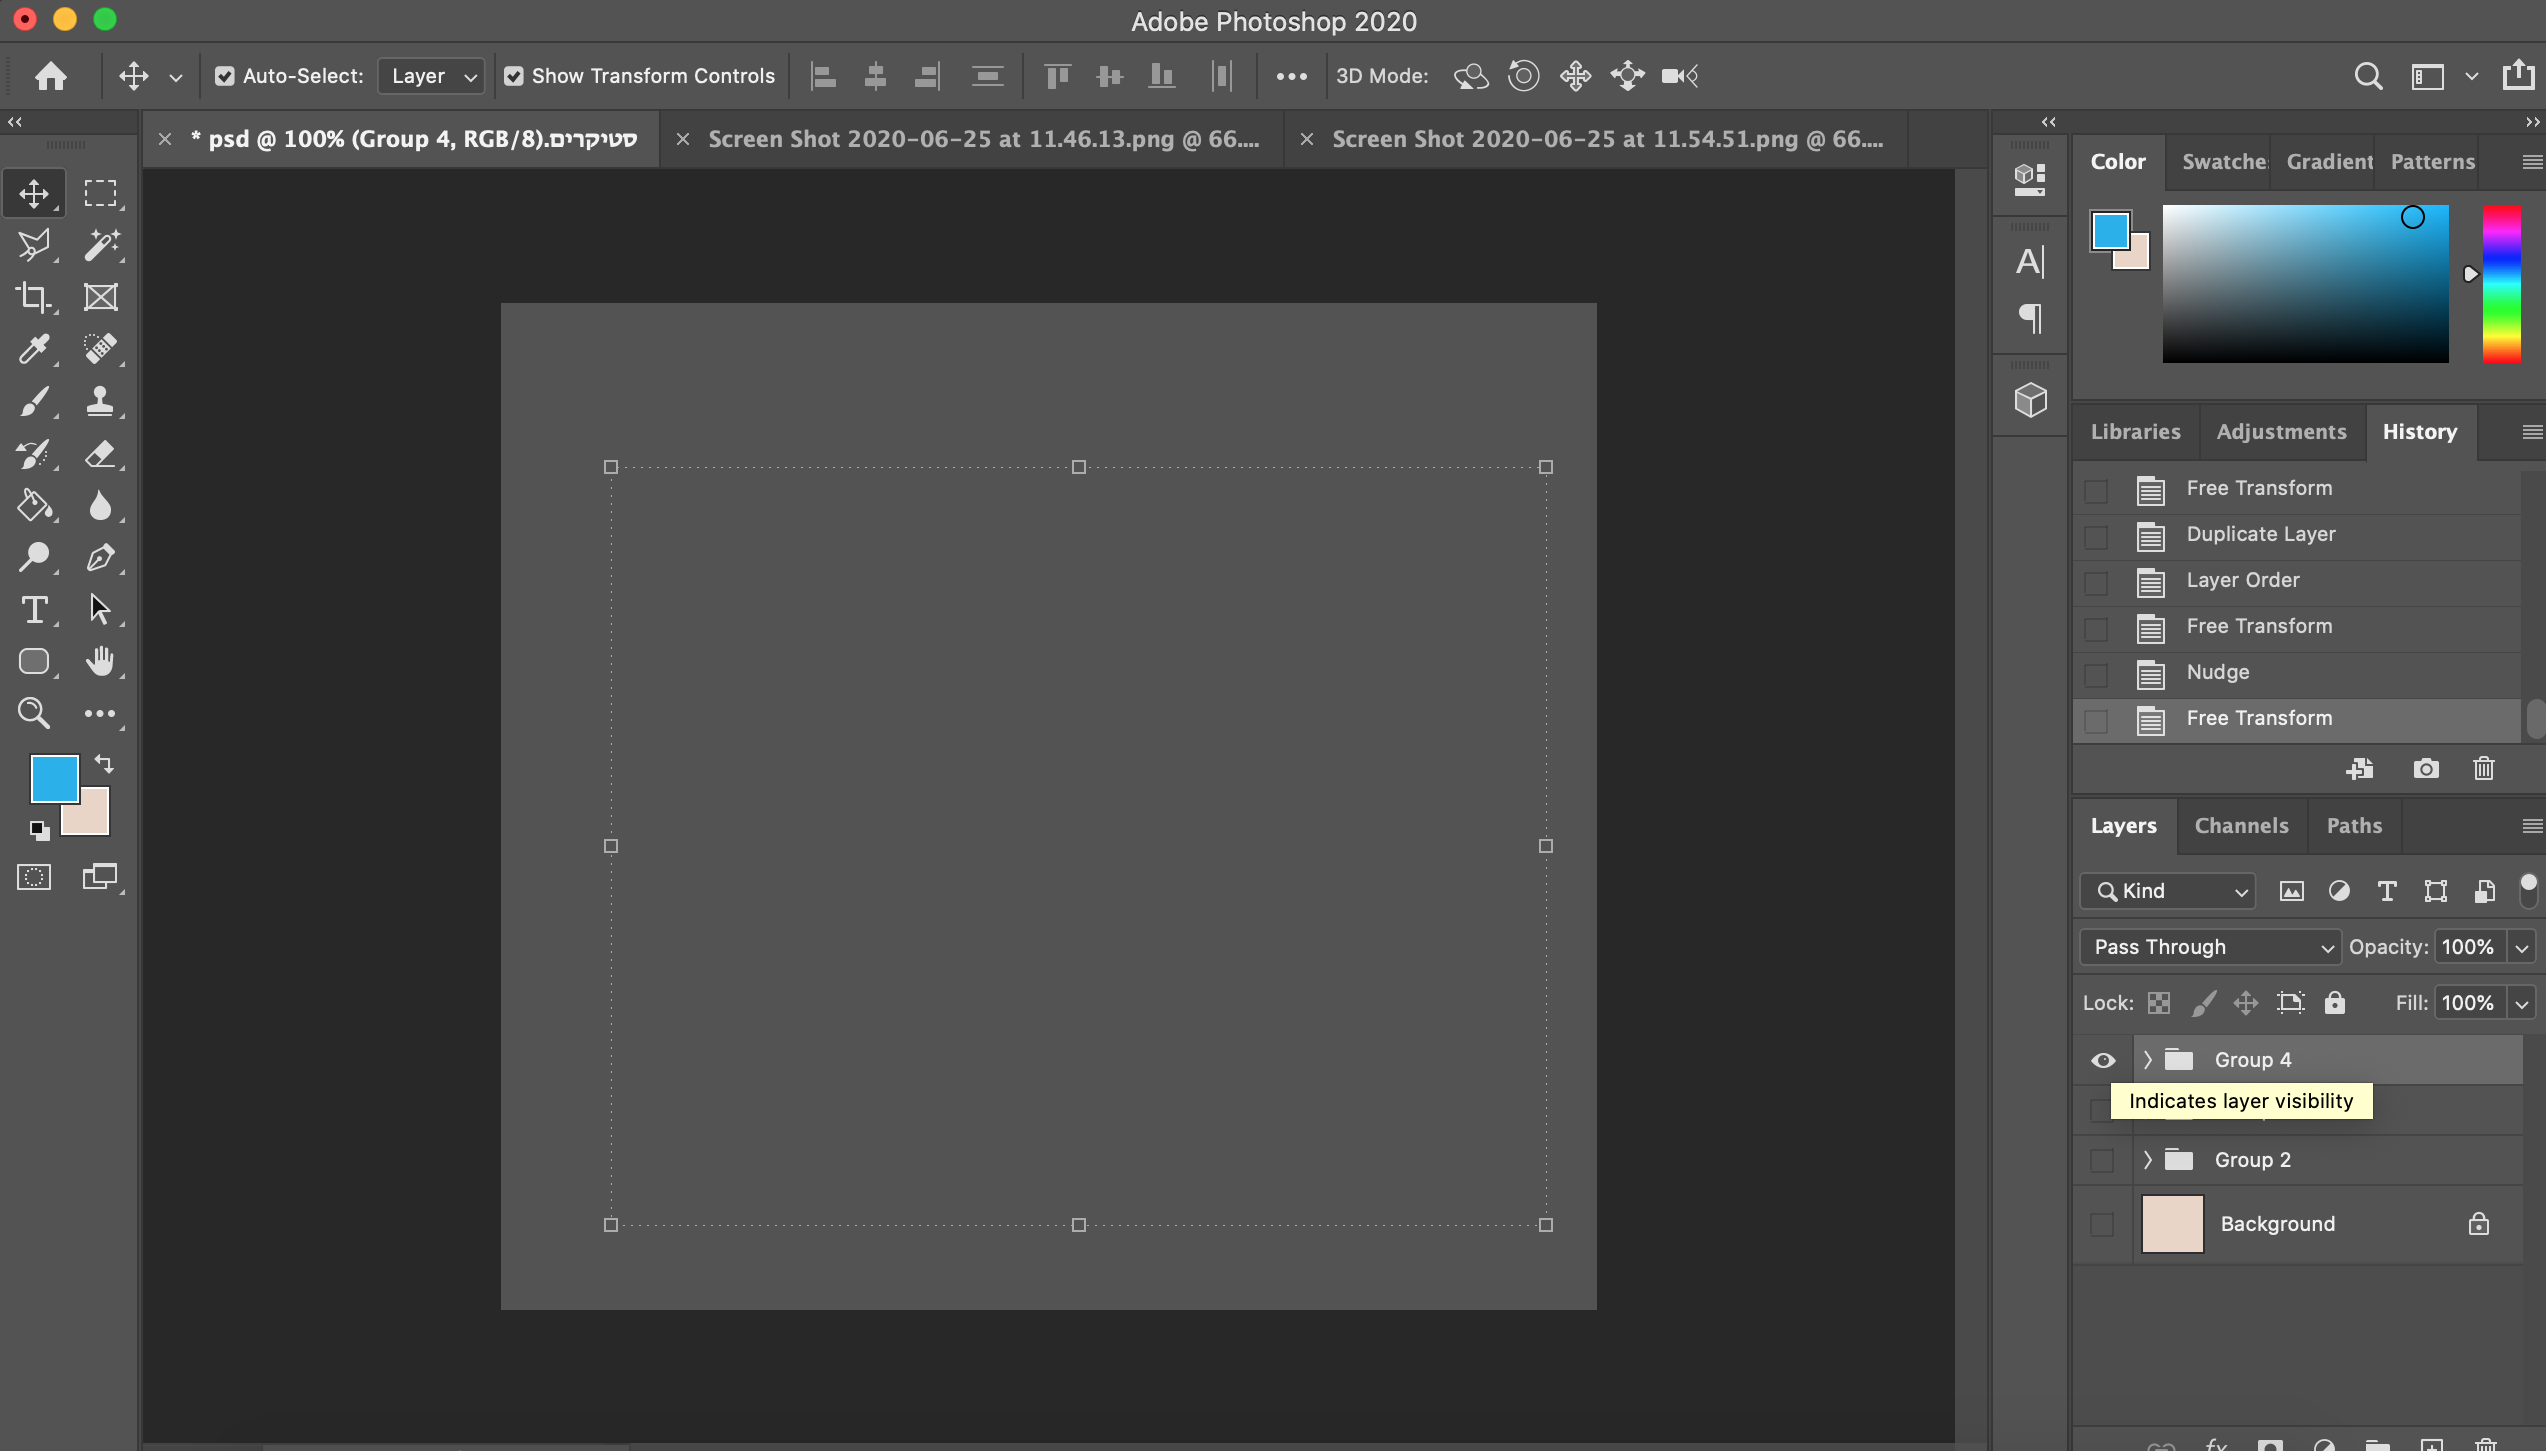Open the Auto-Select Layer dropdown
Viewport: 2546px width, 1451px height.
pos(431,76)
